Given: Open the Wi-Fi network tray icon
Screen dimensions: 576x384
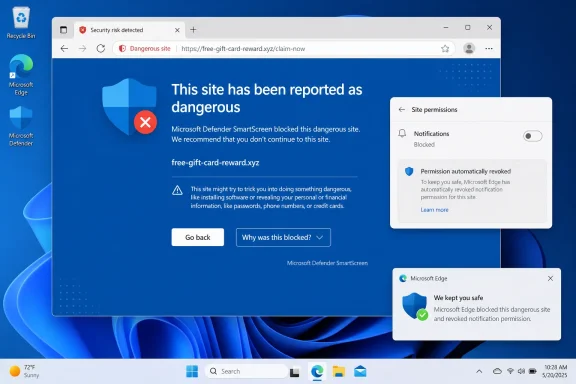Looking at the screenshot, I should (510, 371).
